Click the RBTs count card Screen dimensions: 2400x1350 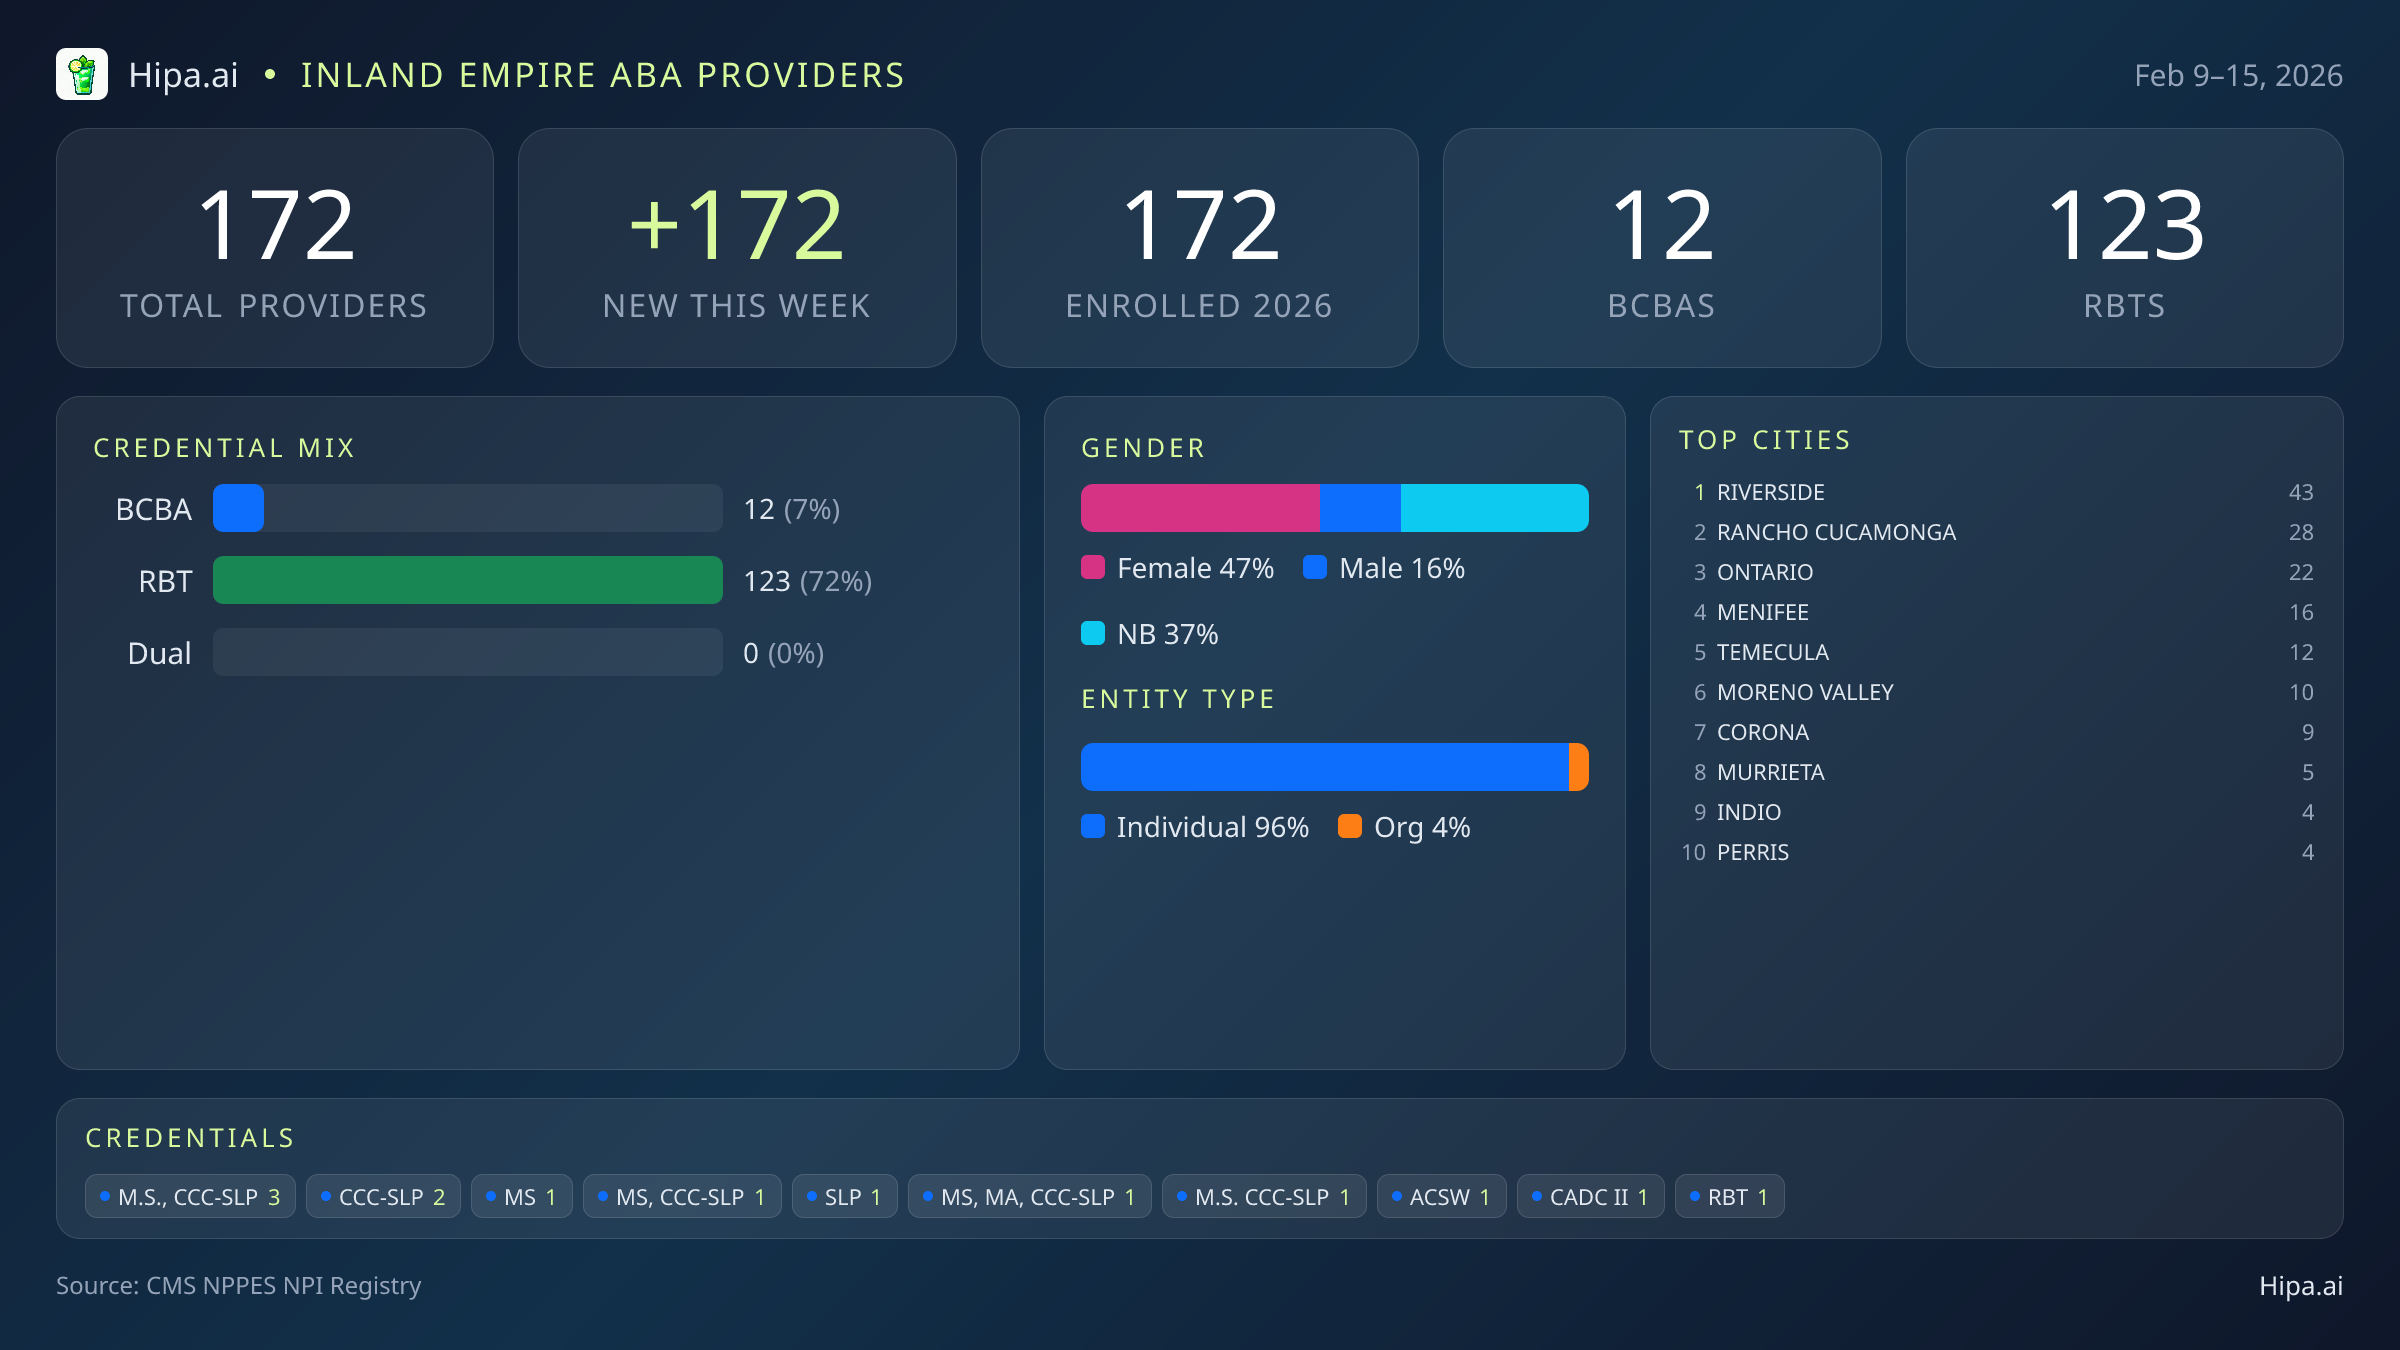(2124, 247)
